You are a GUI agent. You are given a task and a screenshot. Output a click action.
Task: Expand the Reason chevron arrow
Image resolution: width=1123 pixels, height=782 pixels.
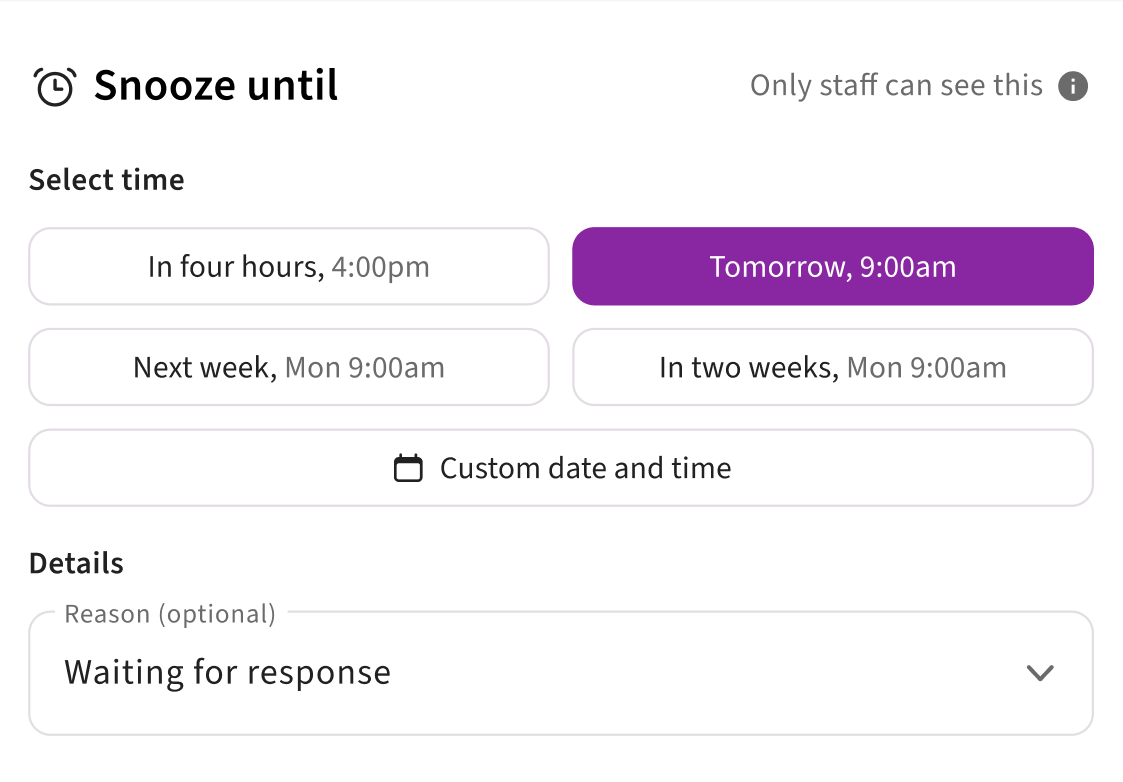click(x=1040, y=673)
